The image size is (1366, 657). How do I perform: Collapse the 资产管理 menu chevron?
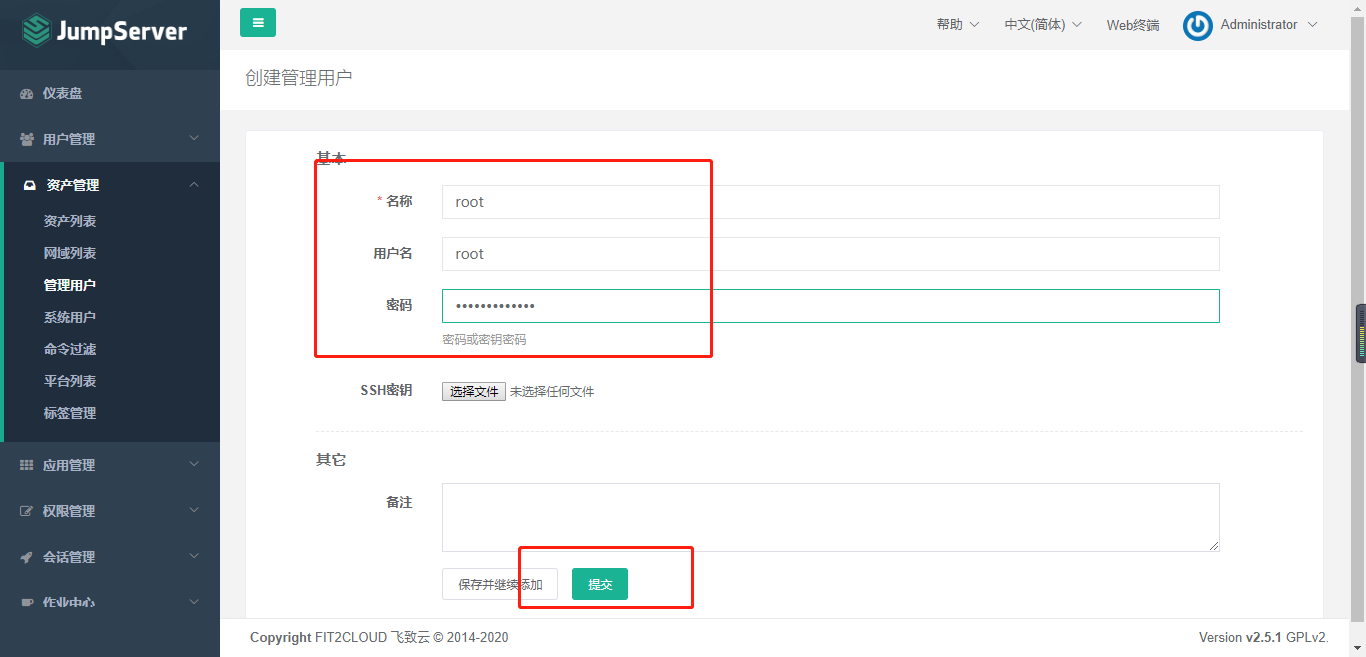click(x=194, y=184)
